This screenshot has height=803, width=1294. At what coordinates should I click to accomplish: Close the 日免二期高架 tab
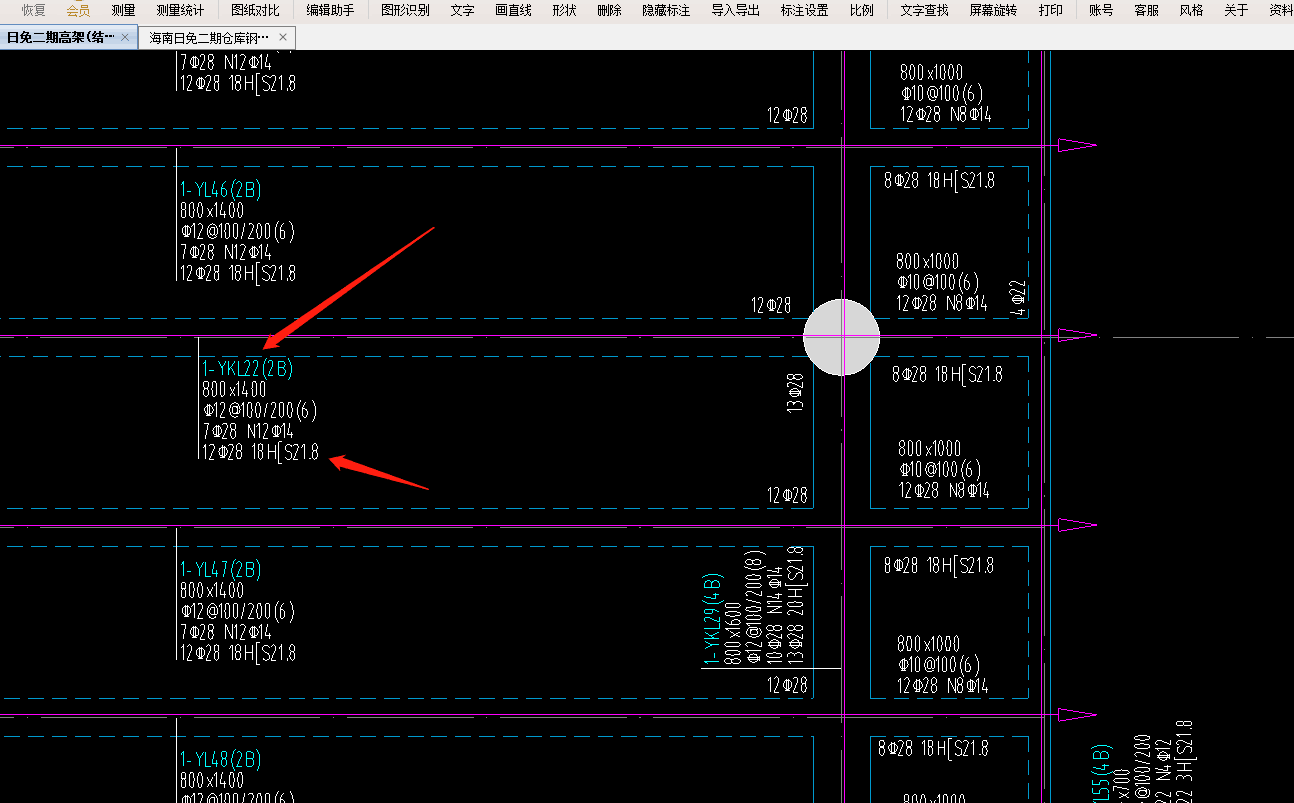pos(125,38)
